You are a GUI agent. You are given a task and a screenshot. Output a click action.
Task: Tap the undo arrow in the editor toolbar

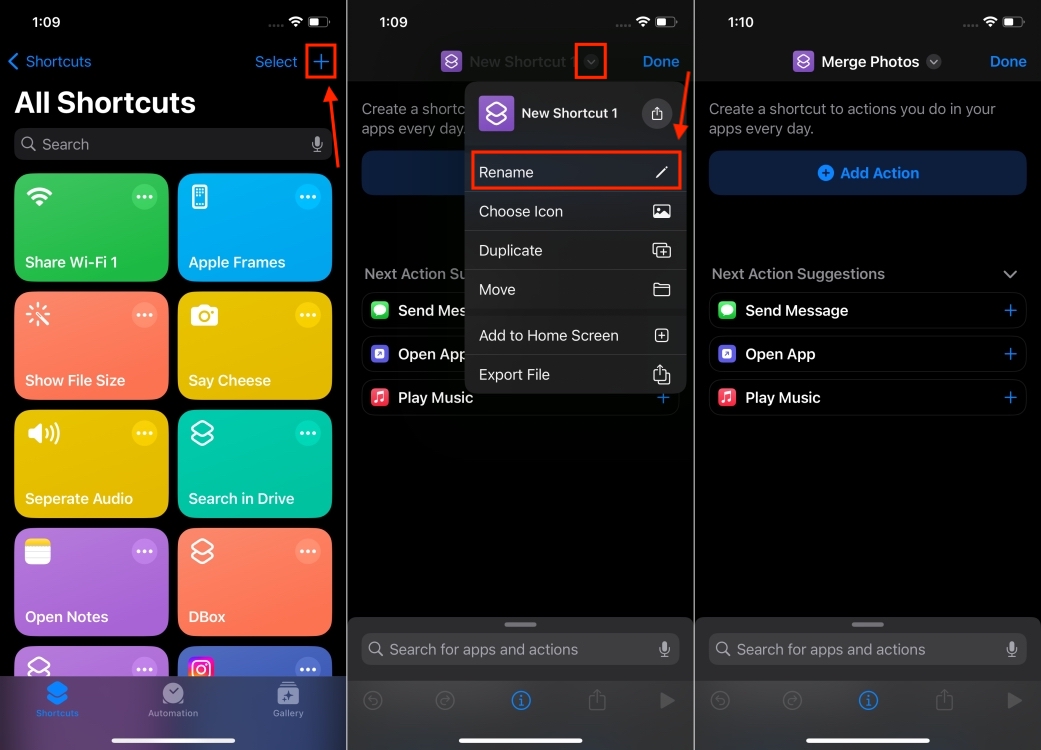(720, 701)
